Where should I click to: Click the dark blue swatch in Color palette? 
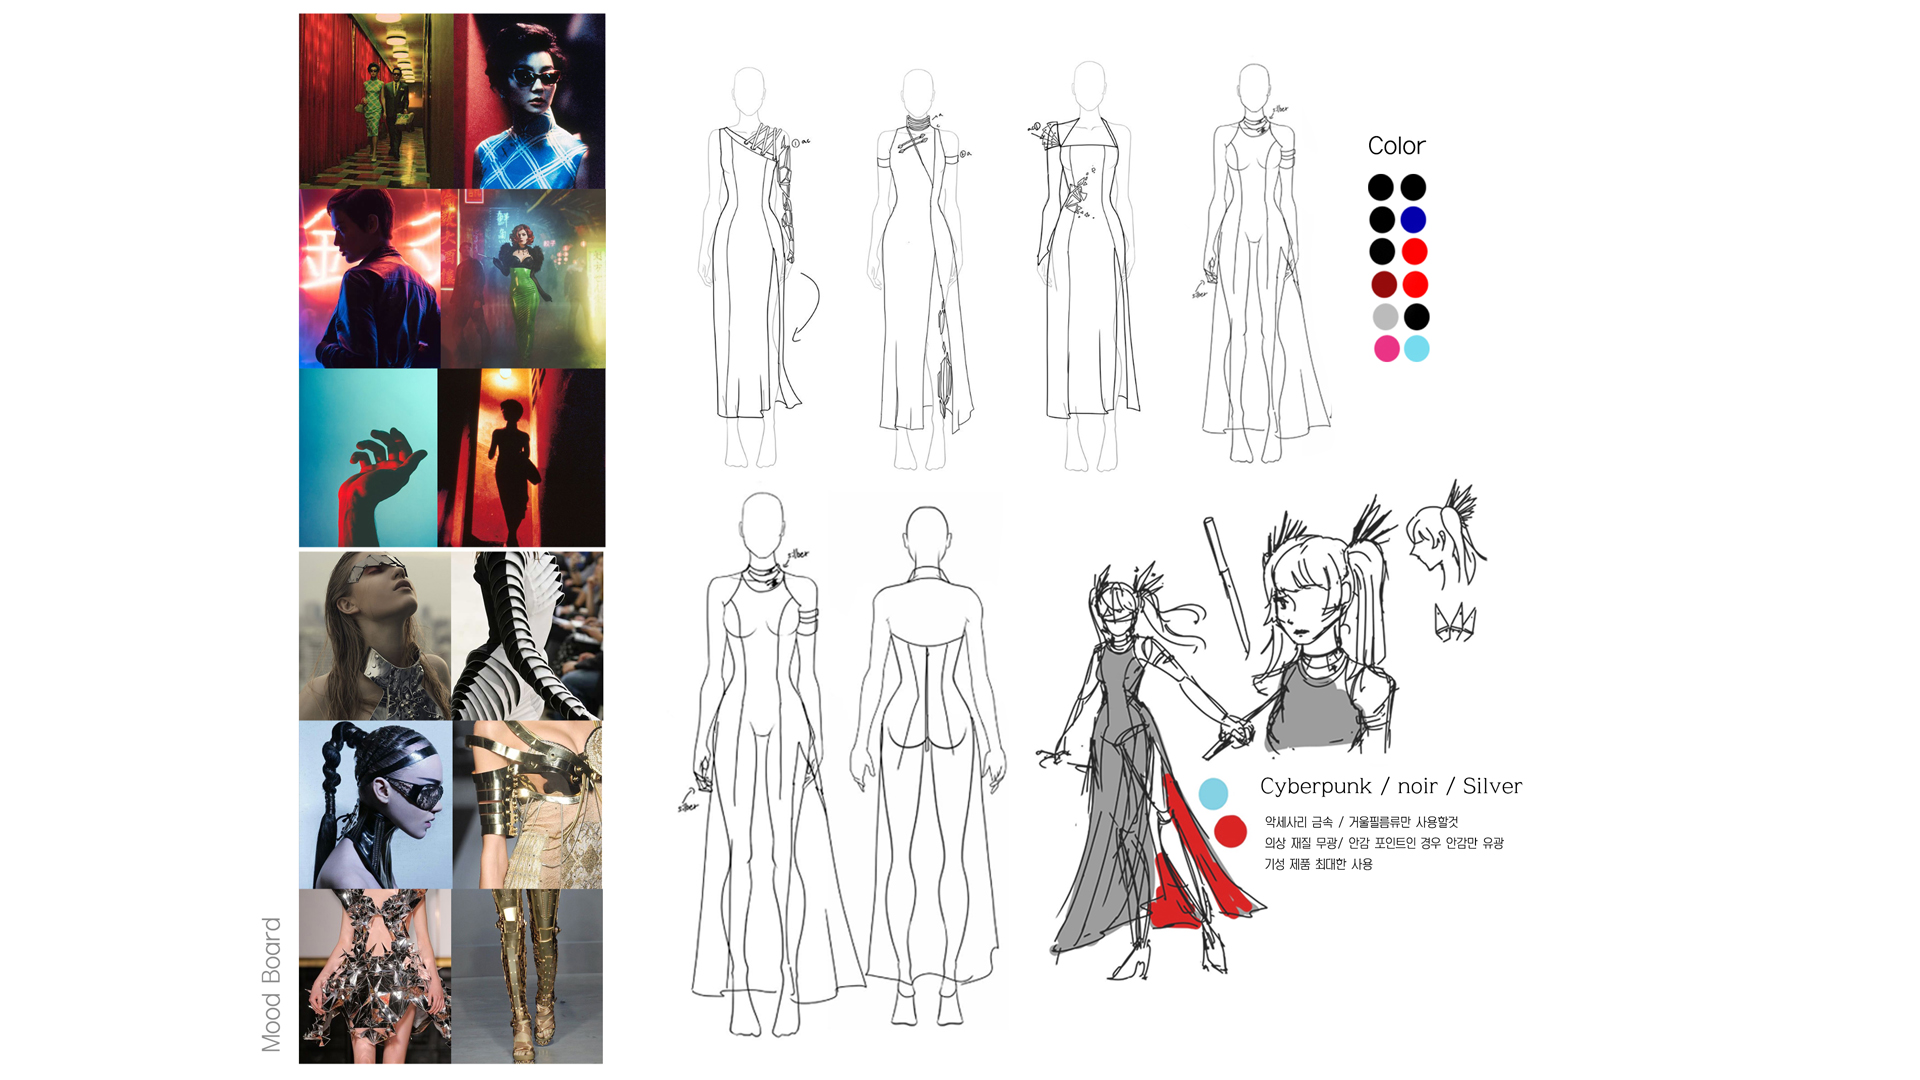[1413, 220]
